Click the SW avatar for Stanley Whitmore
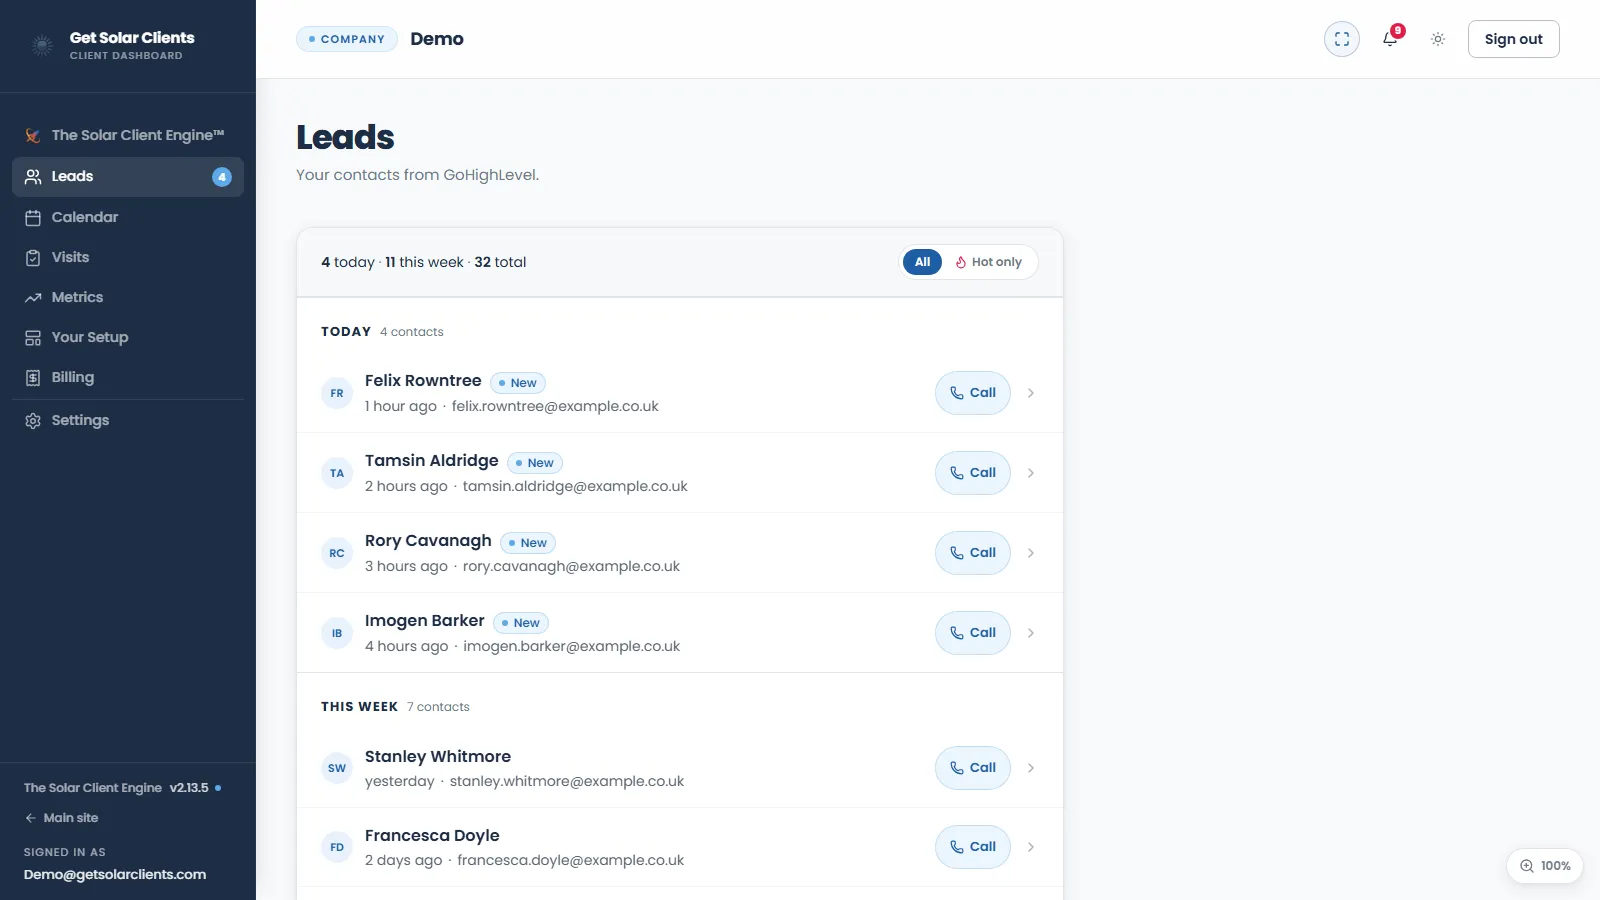 click(337, 768)
